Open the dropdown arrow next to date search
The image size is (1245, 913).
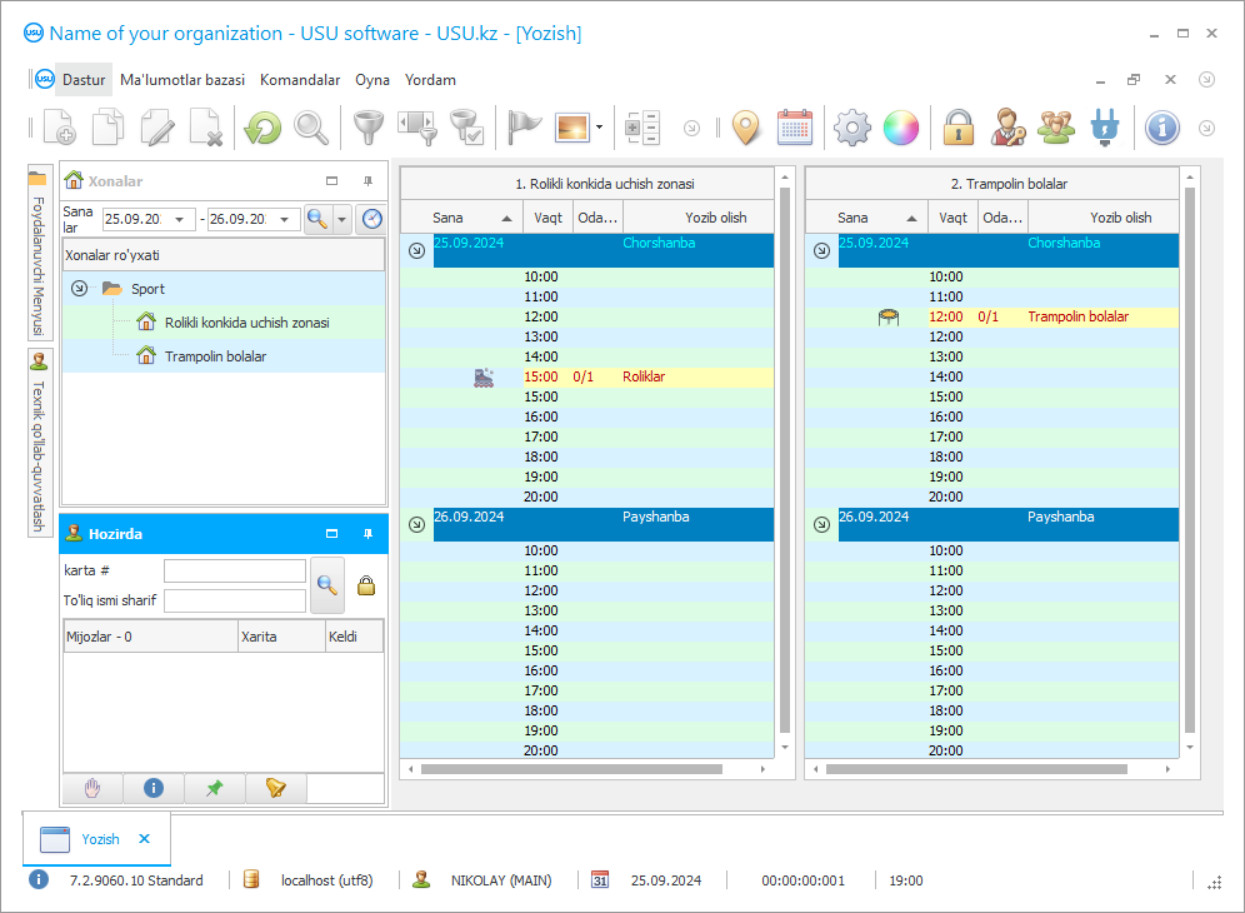click(x=342, y=219)
